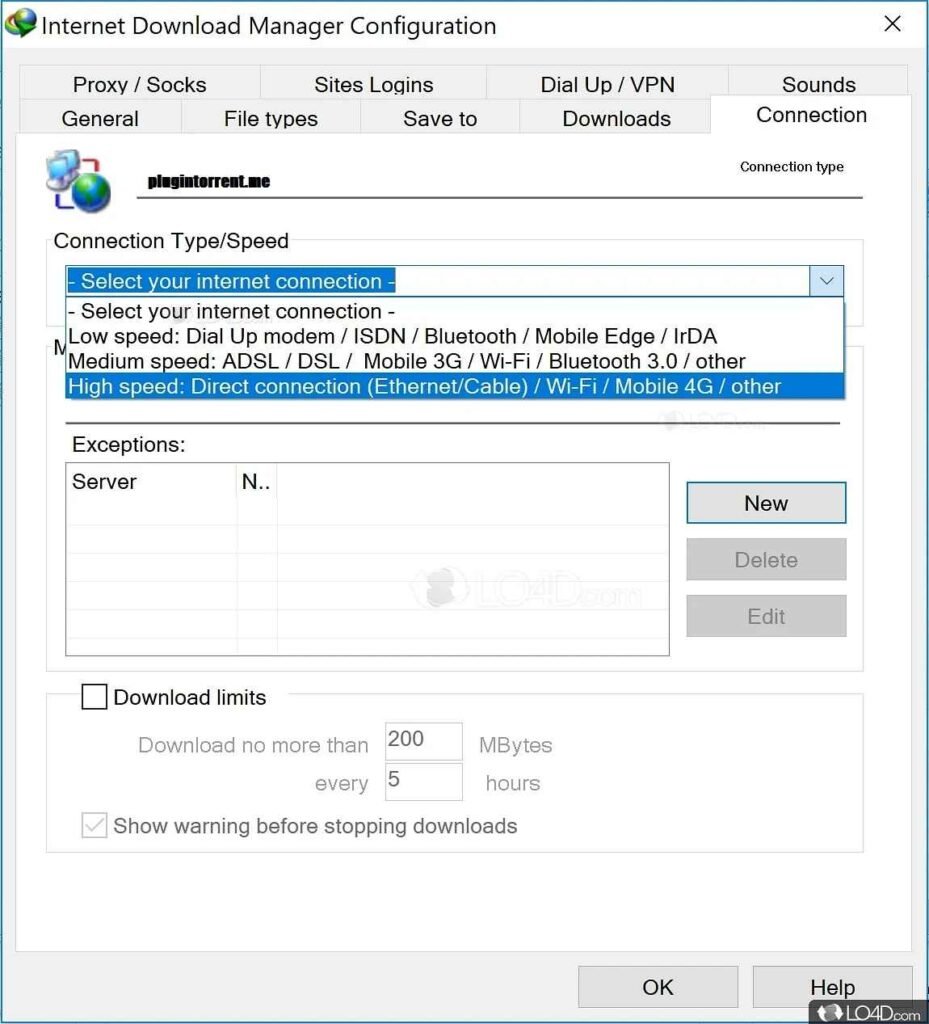Click the N.. column header

point(257,482)
